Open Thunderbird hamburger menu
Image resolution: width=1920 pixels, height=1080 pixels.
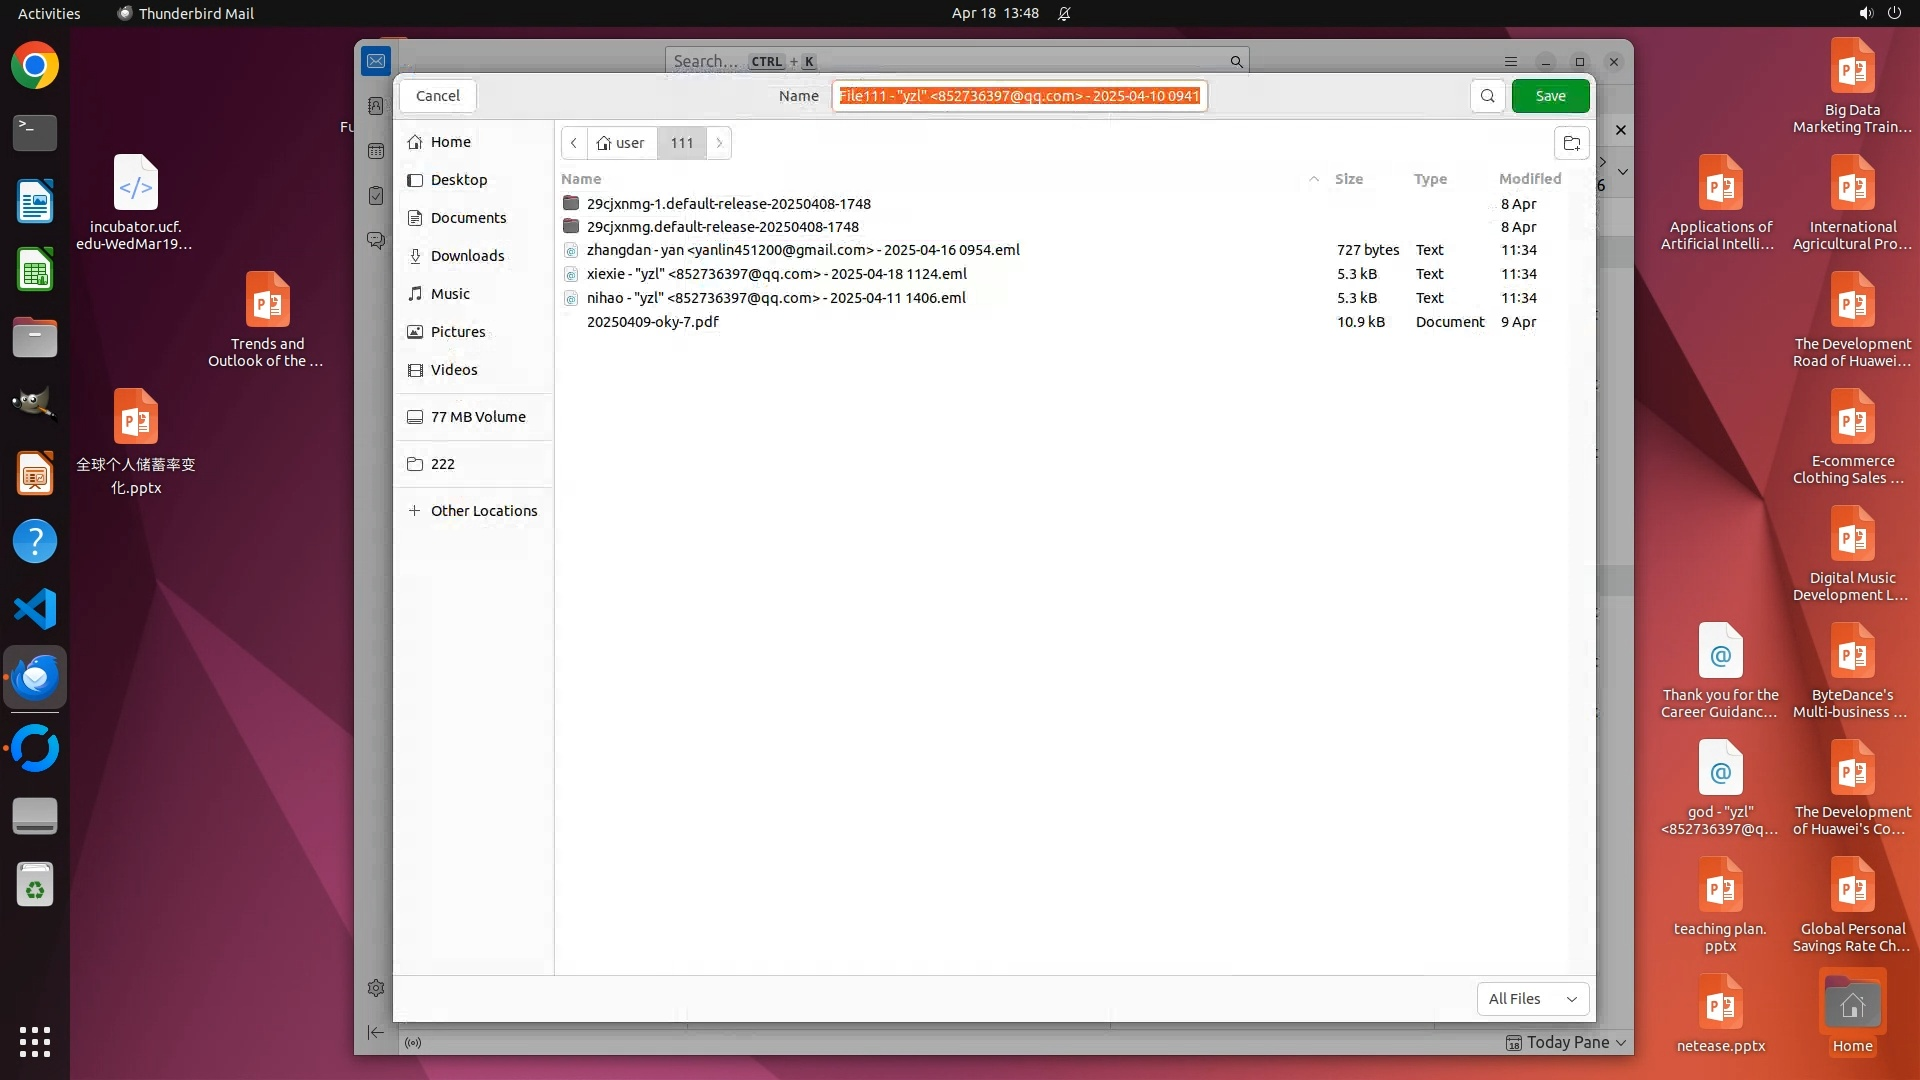(x=1511, y=62)
